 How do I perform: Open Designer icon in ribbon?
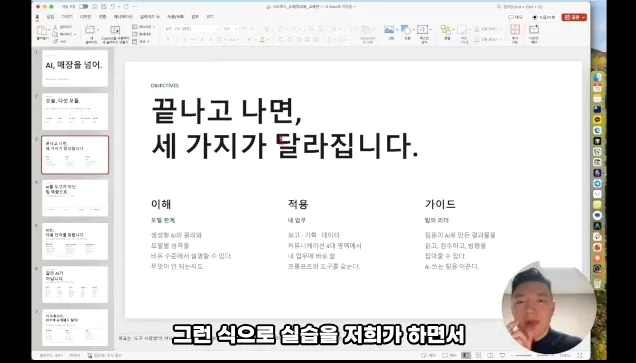point(534,30)
